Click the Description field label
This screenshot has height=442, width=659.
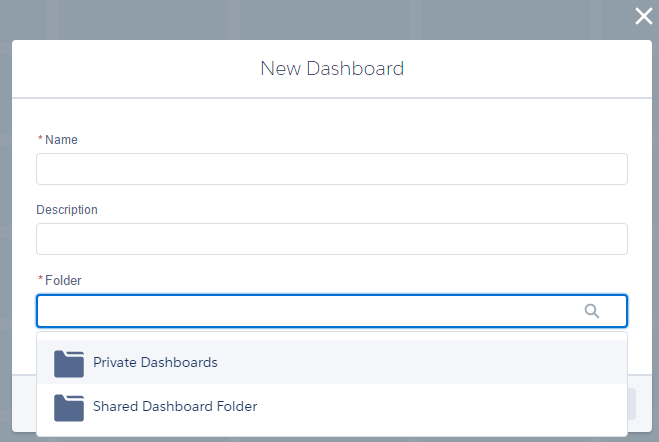[x=67, y=210]
